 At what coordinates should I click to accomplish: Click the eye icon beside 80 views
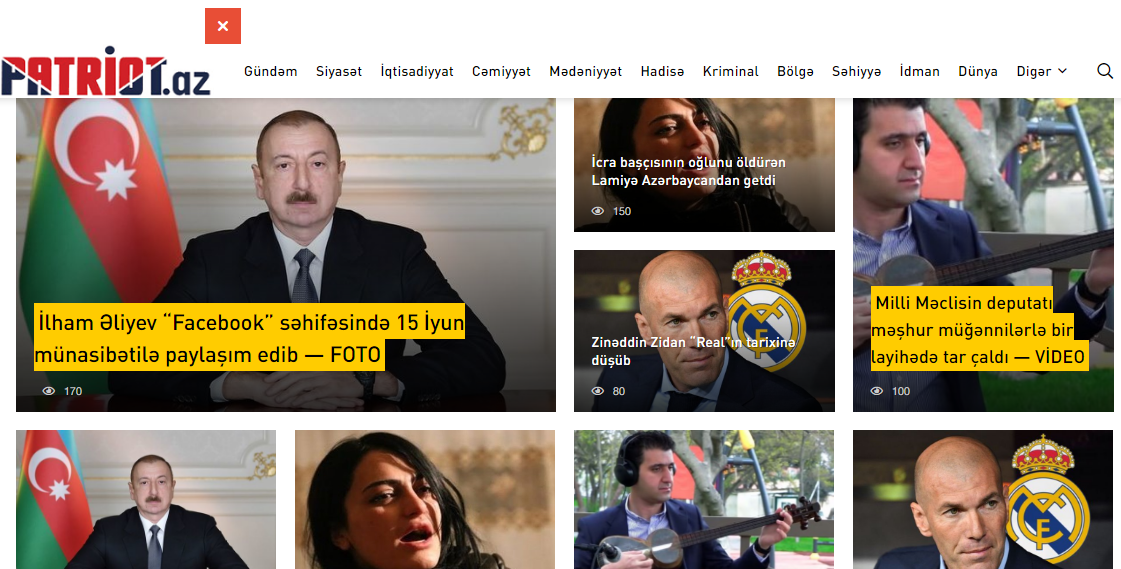pyautogui.click(x=598, y=391)
